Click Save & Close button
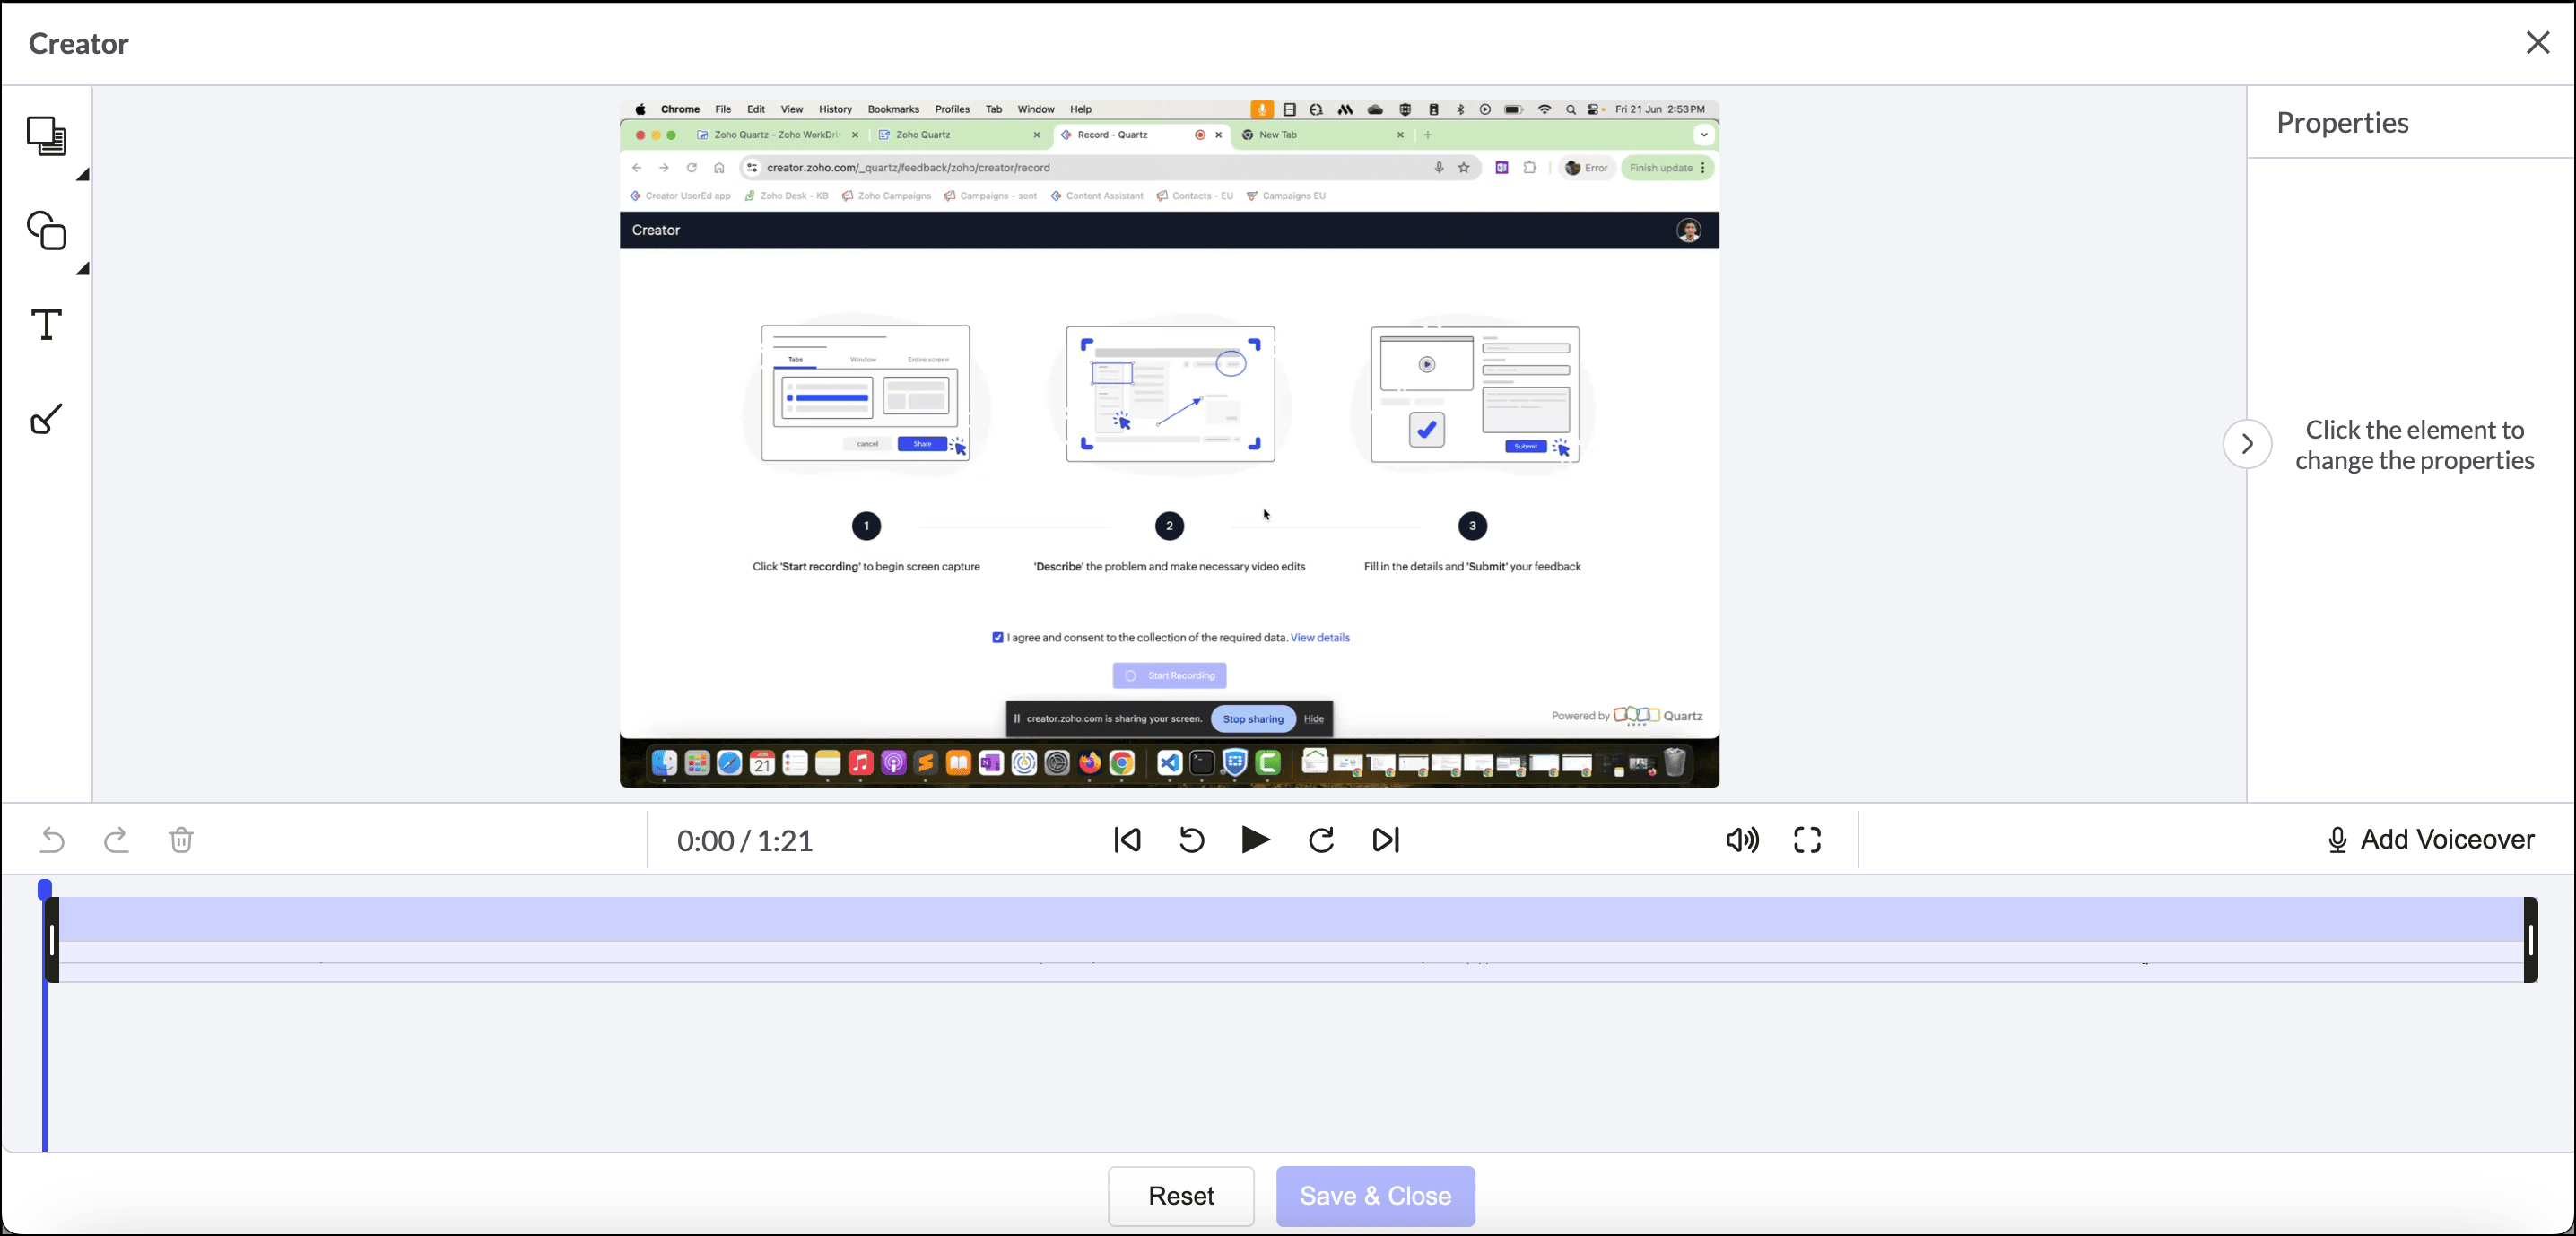Viewport: 2576px width, 1236px height. pyautogui.click(x=1375, y=1196)
